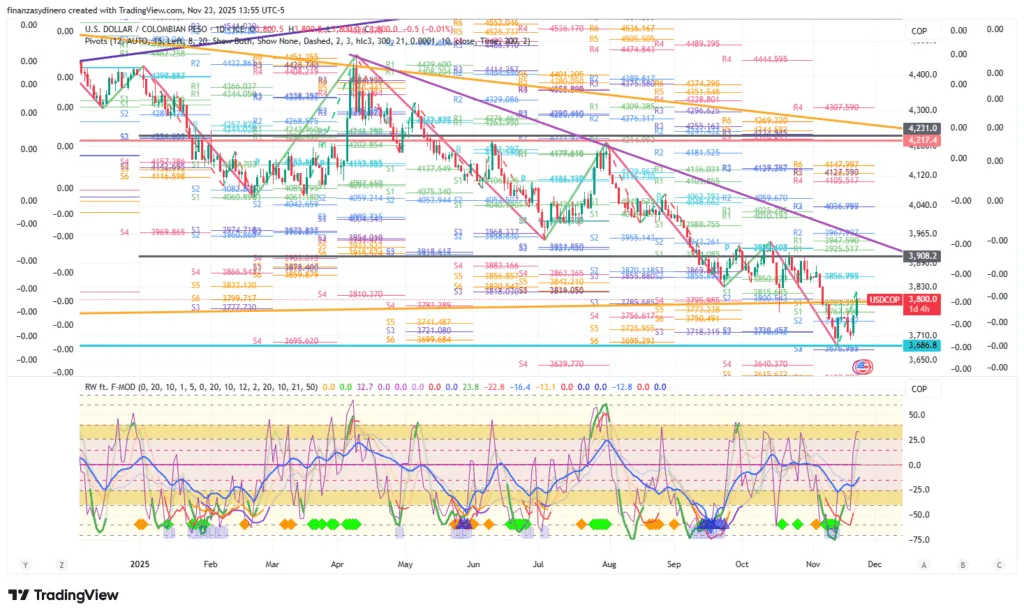Select the U.S. Dollar / Colombian Peso title

(x=150, y=30)
